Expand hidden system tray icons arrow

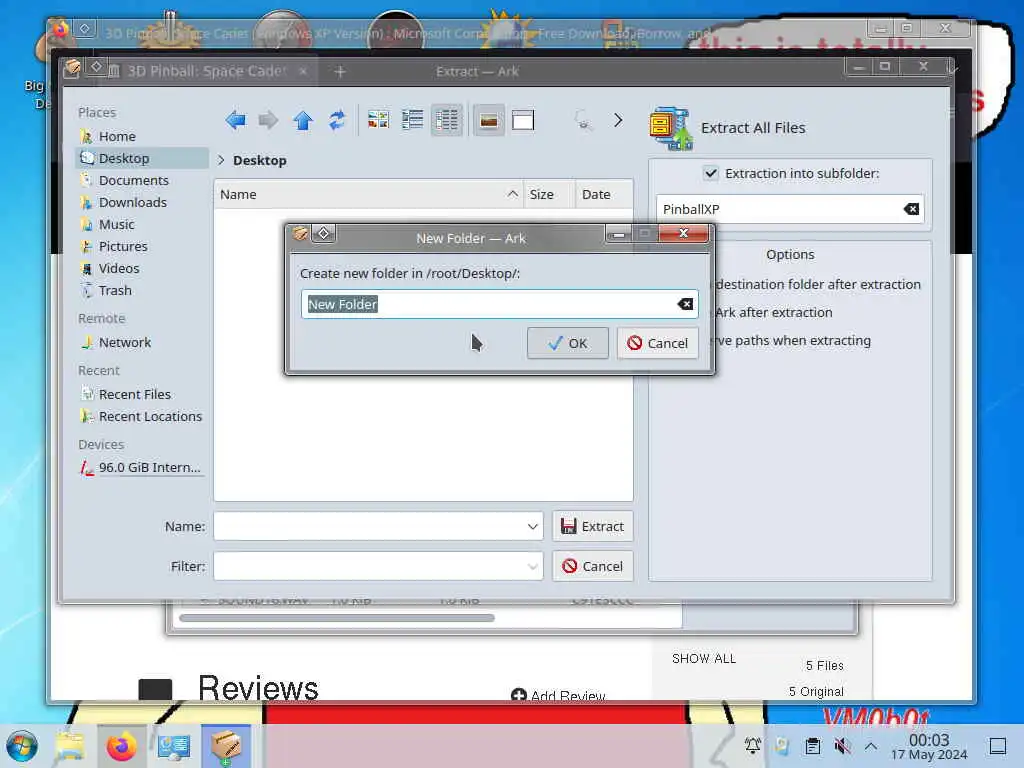point(871,746)
